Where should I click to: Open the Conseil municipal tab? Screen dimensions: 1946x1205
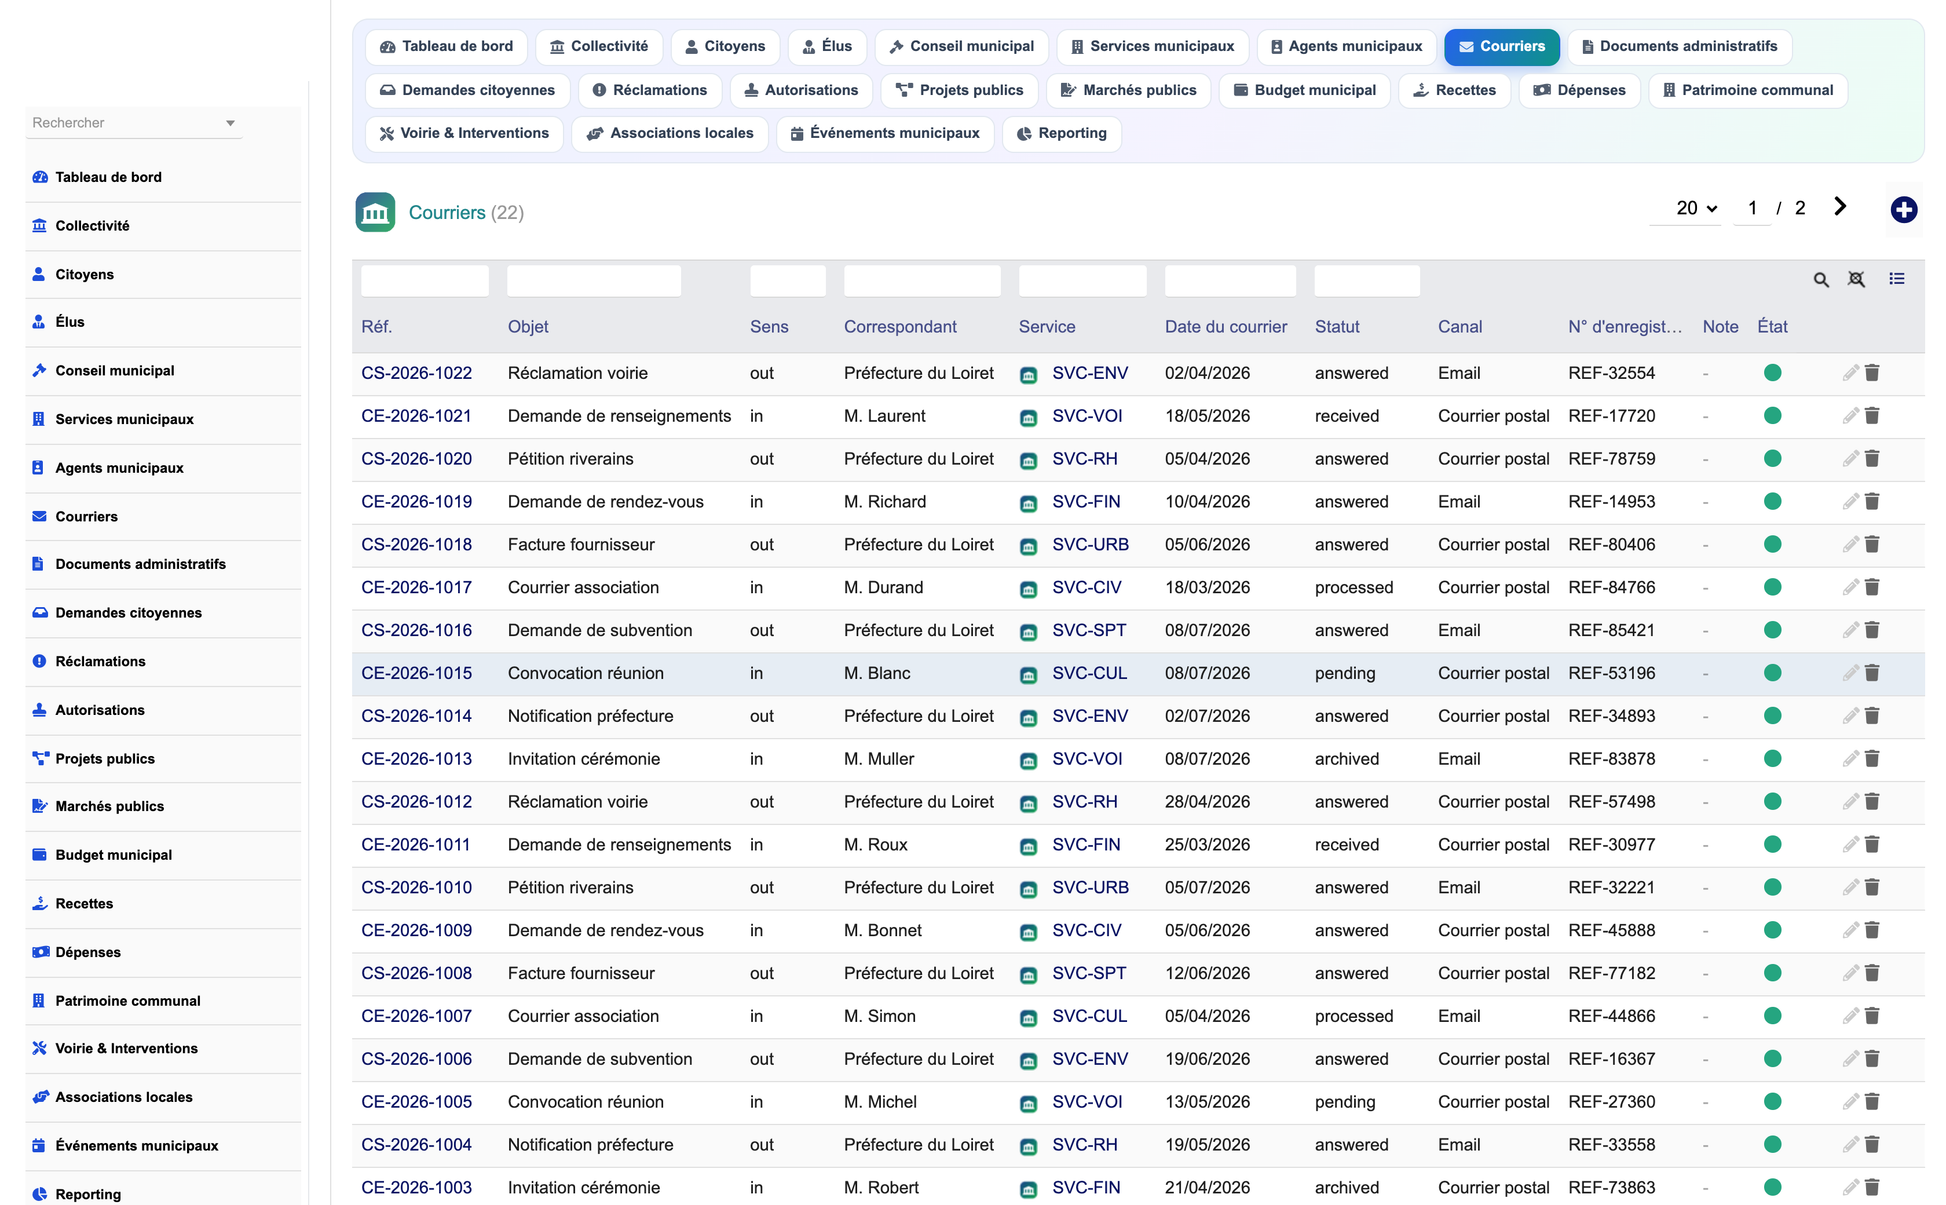pos(961,46)
